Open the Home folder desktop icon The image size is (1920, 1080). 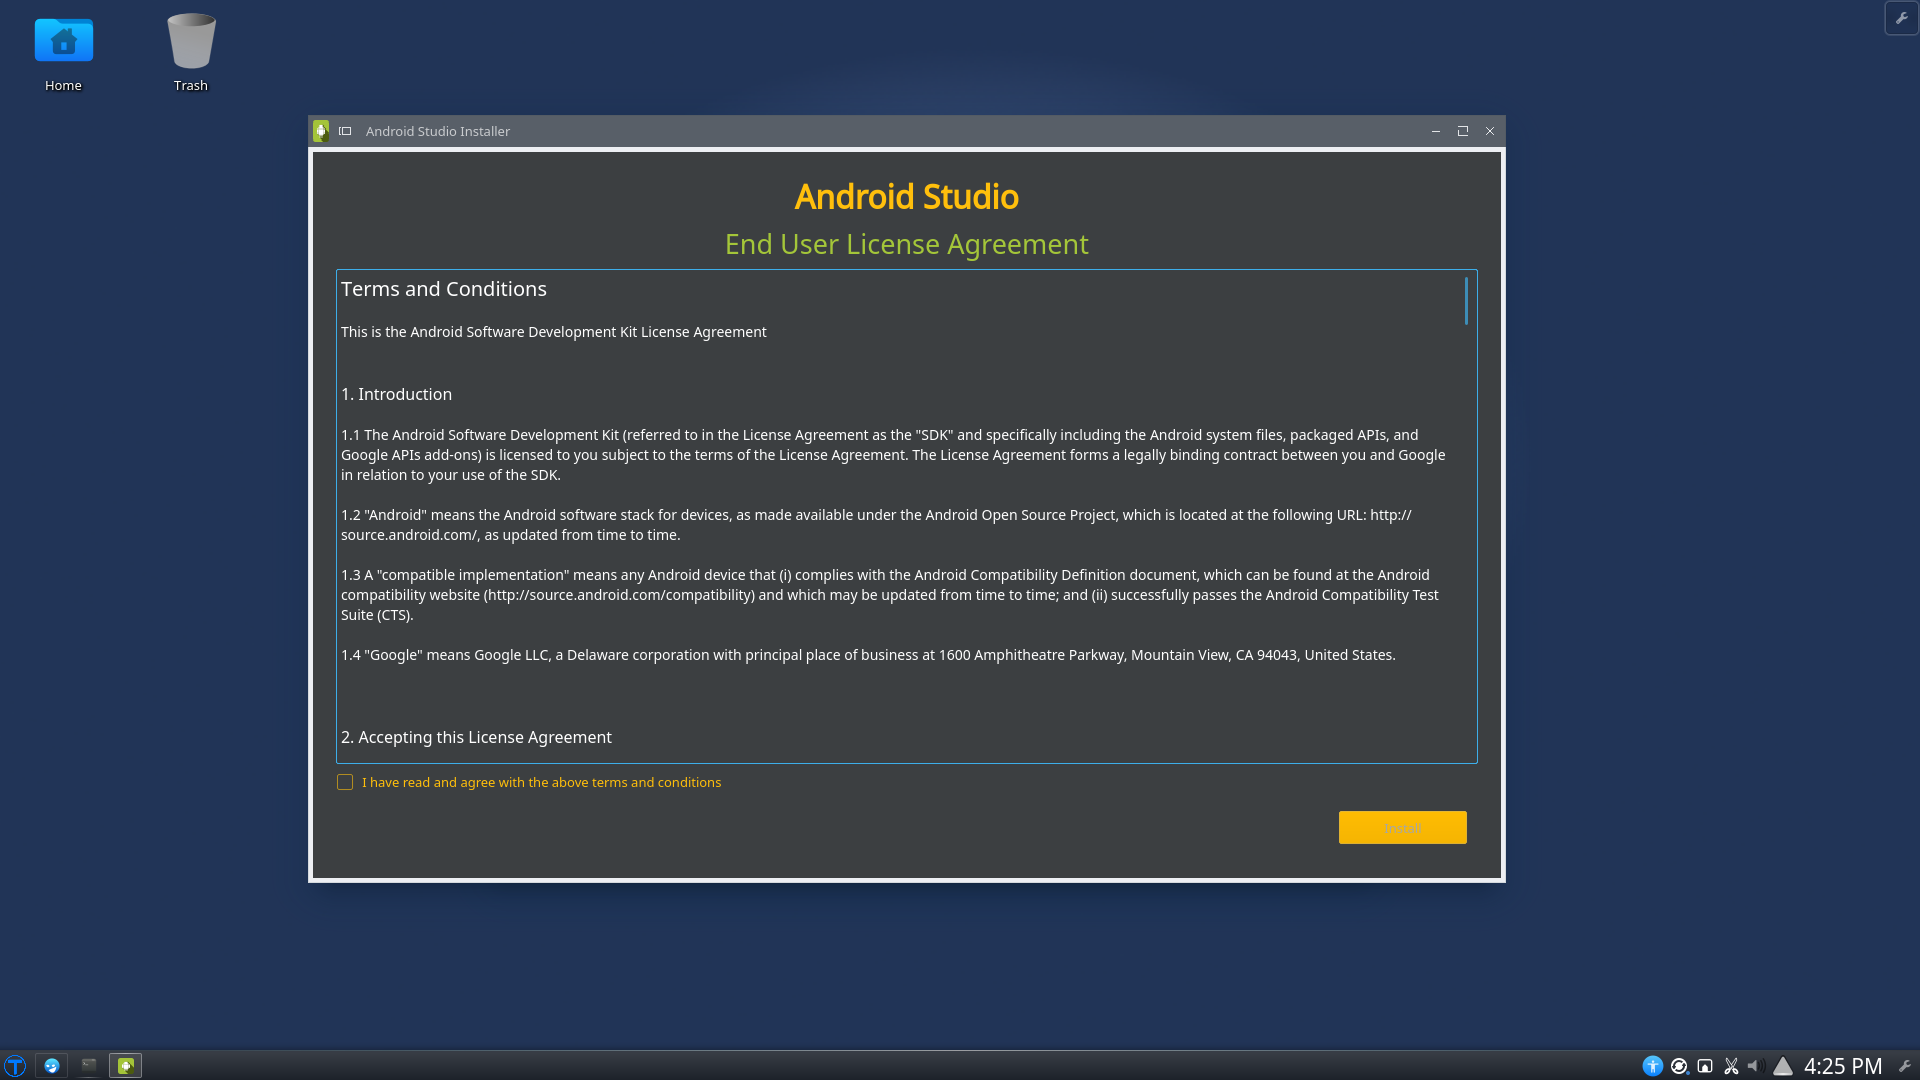tap(63, 54)
